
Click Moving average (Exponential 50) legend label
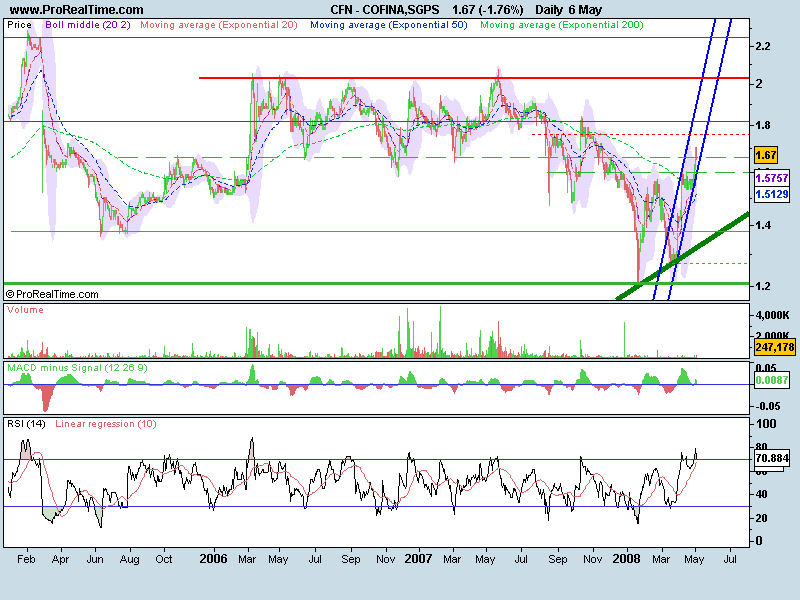coord(389,25)
